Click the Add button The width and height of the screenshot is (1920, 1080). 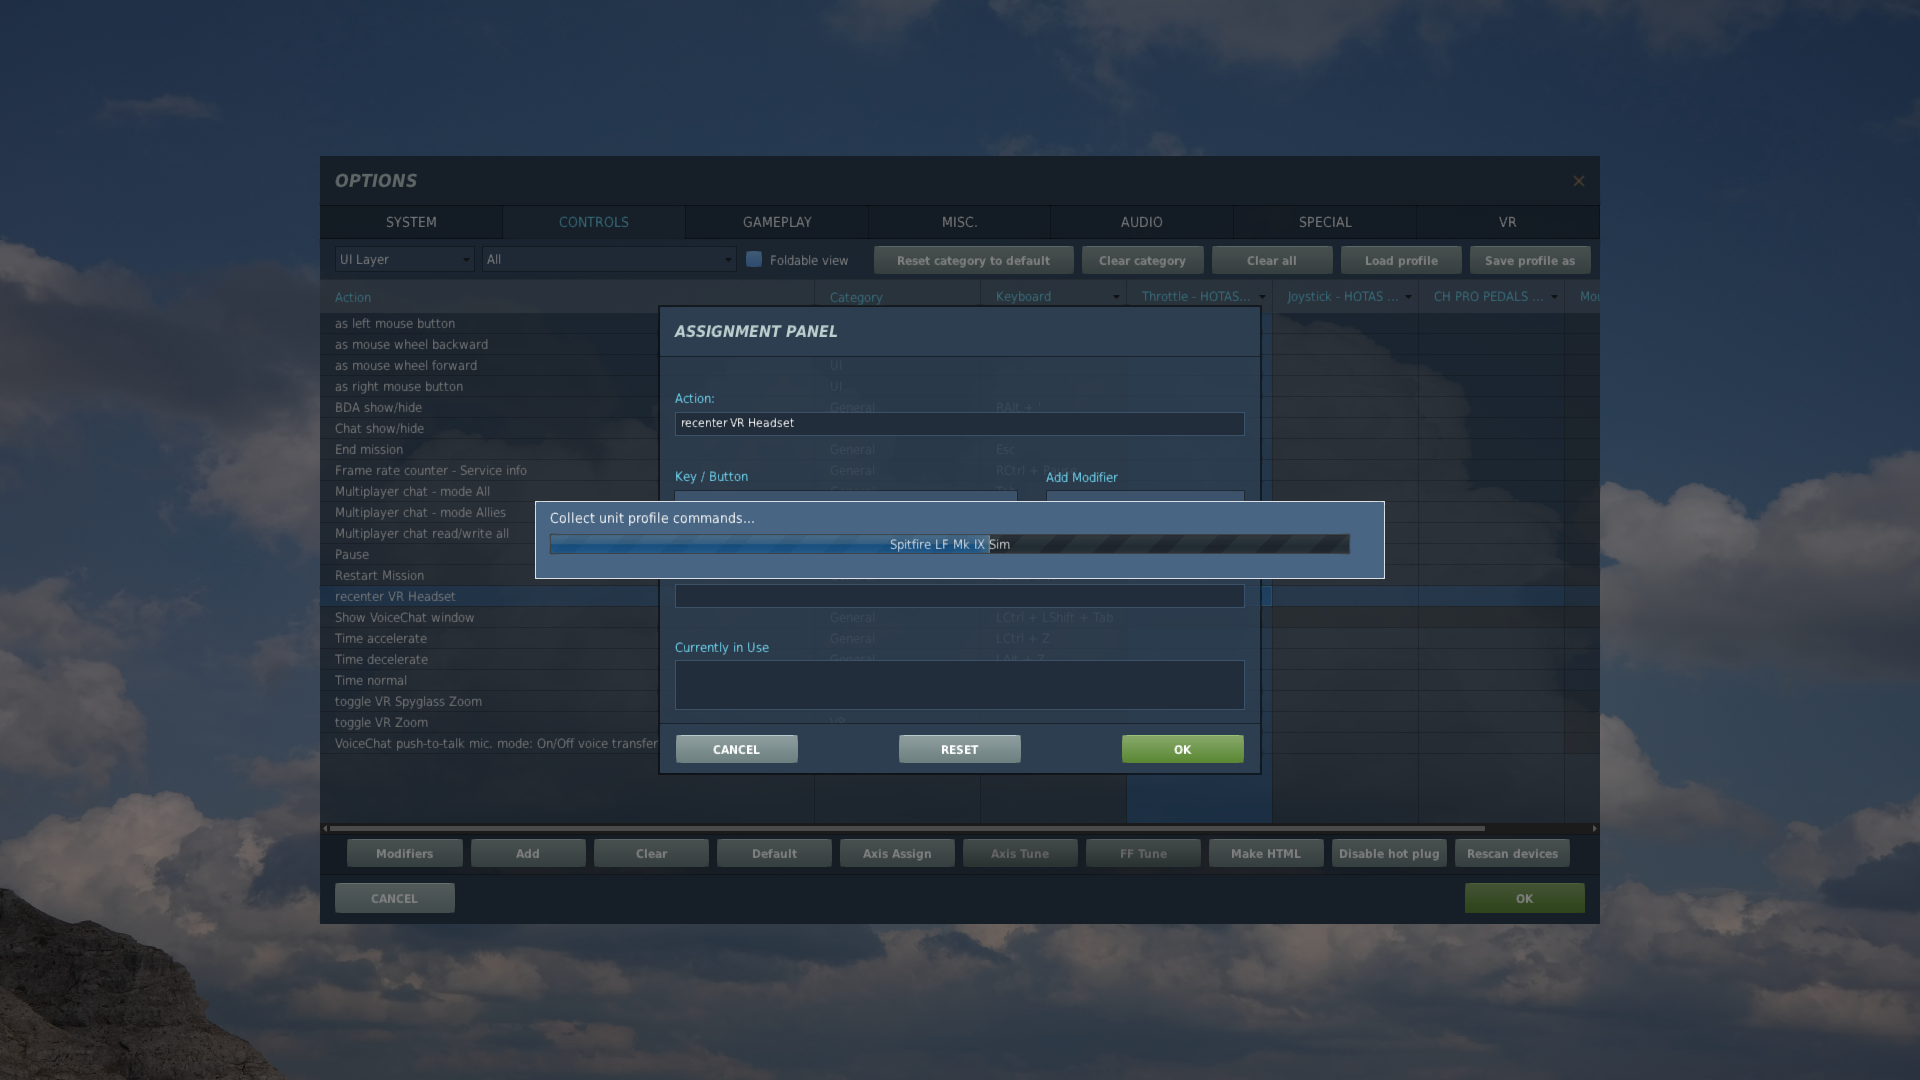click(x=528, y=853)
